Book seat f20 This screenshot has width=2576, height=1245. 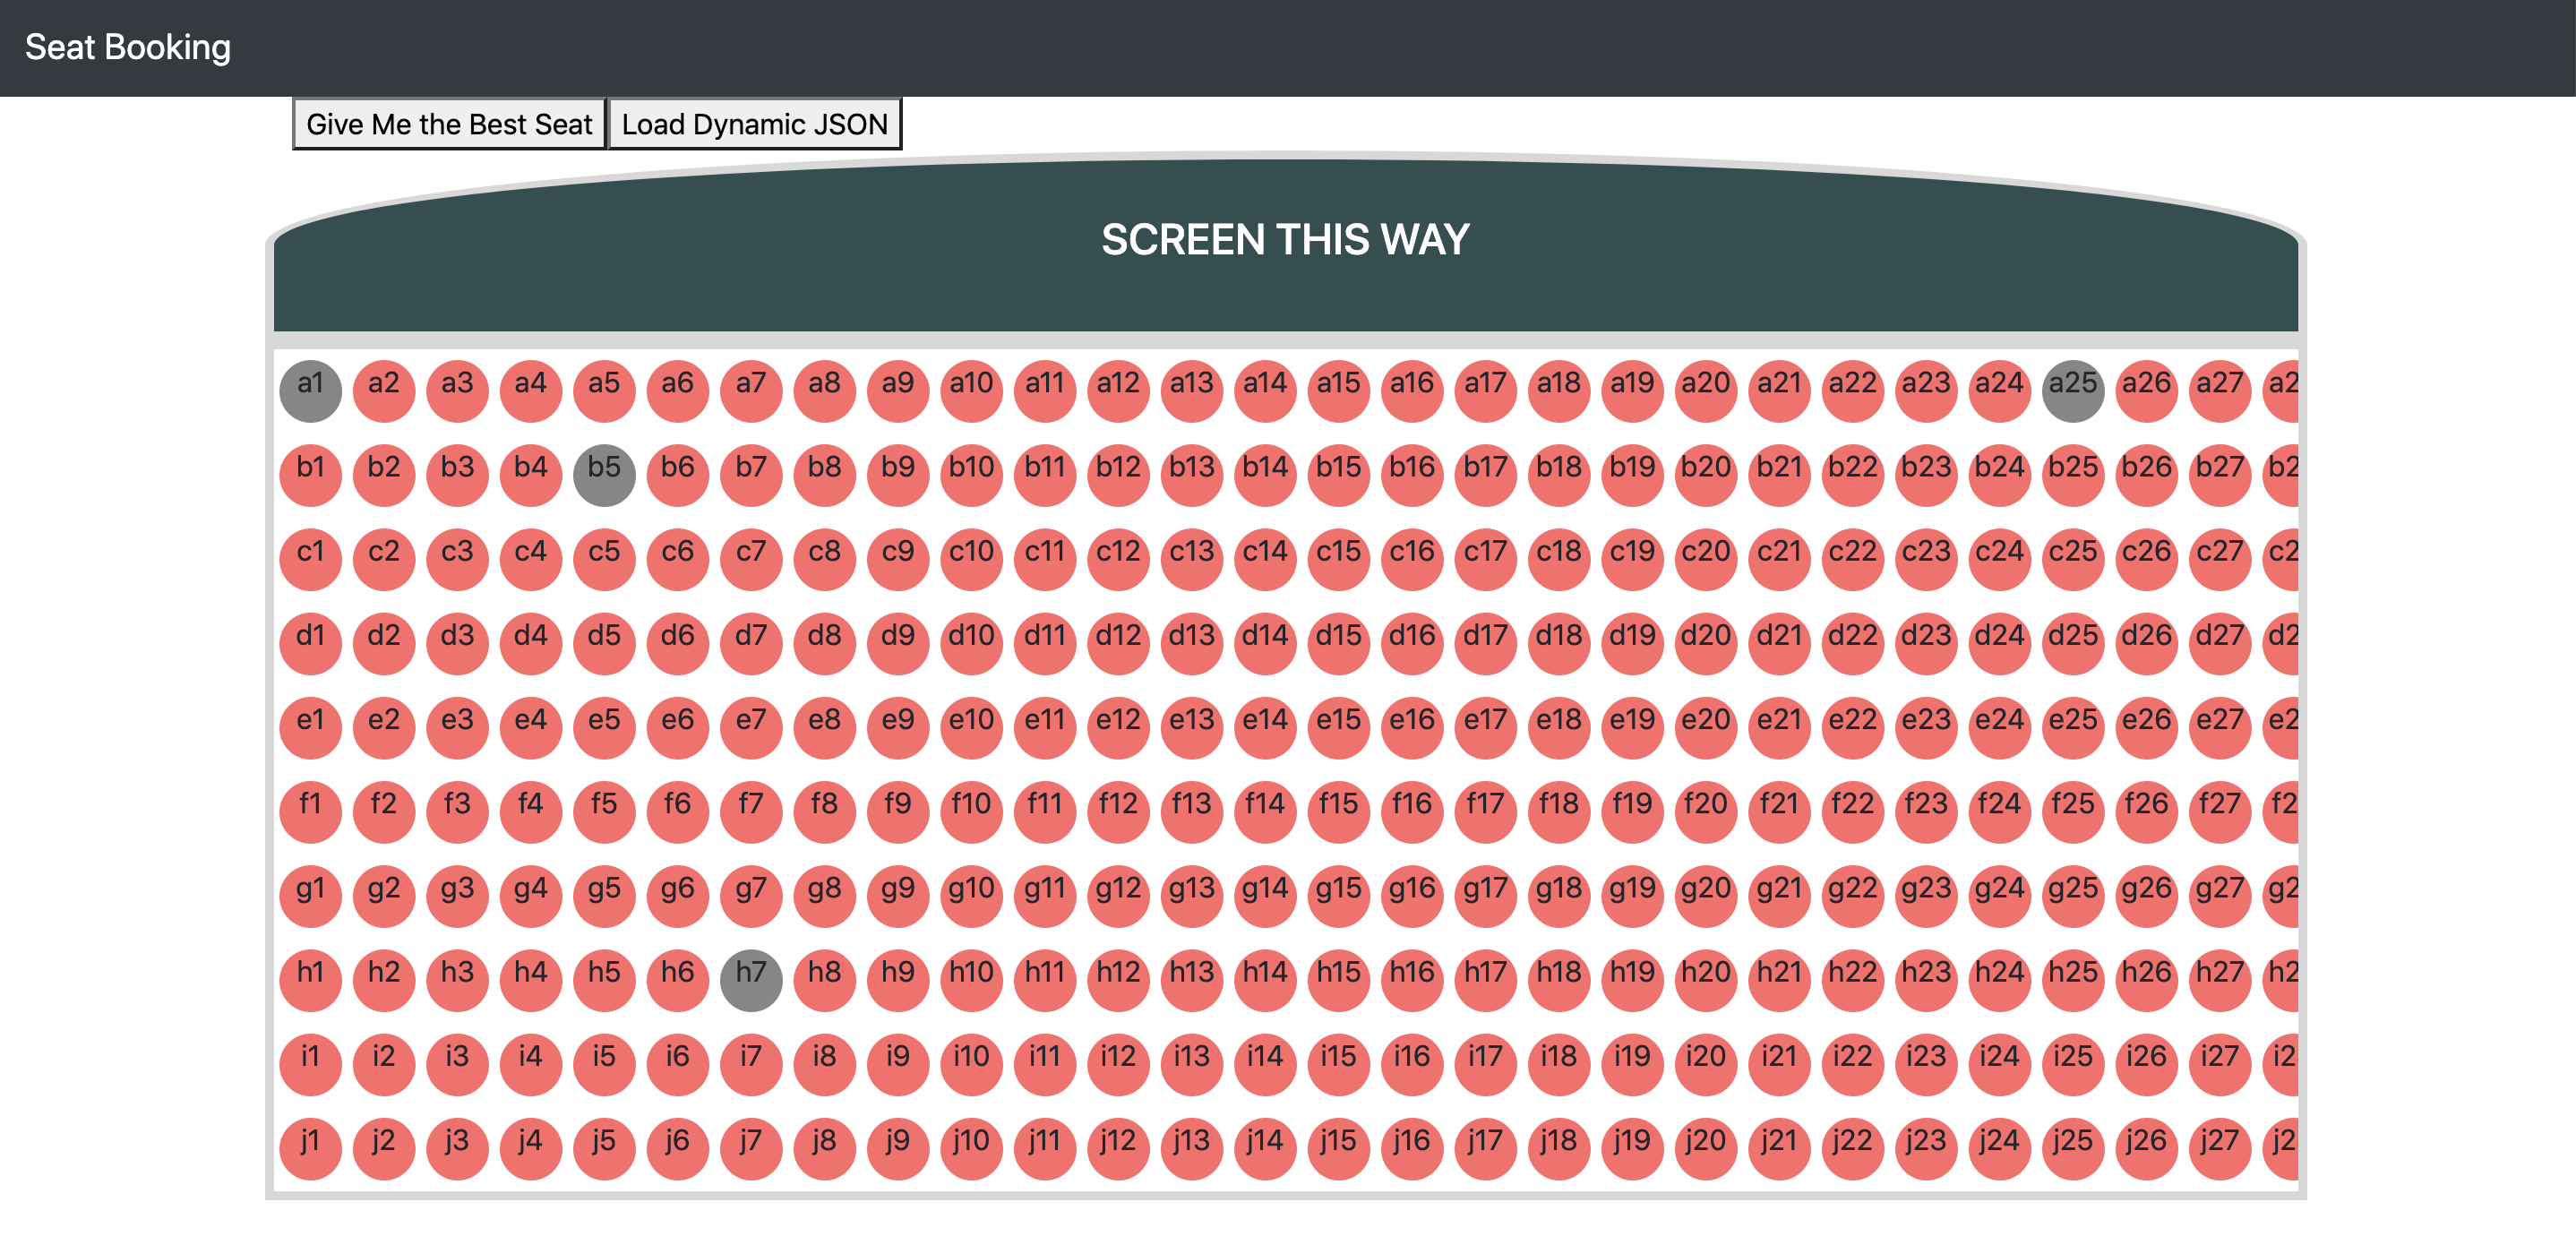tap(1705, 811)
